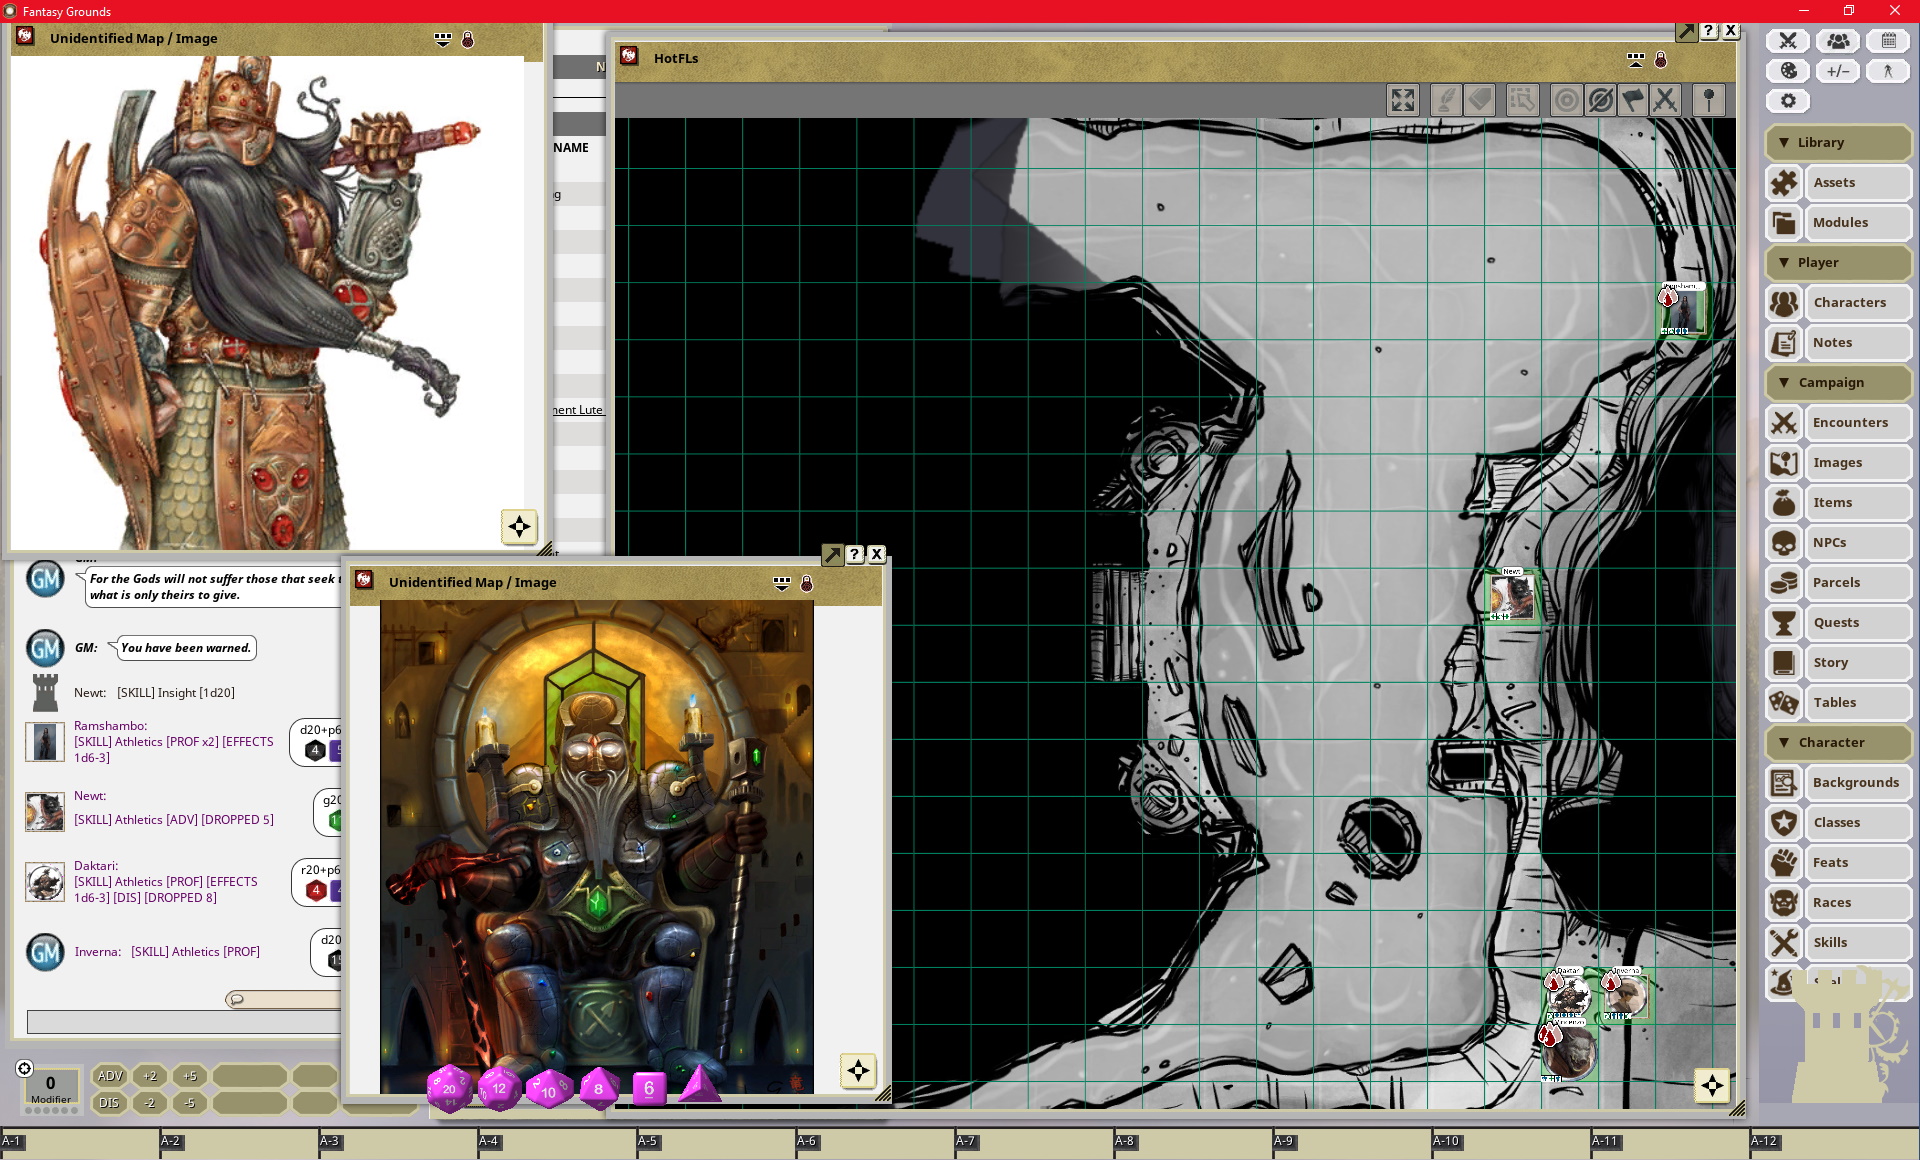Screen dimensions: 1920x1160
Task: Click Ramshambo portrait in chat log
Action: (44, 742)
